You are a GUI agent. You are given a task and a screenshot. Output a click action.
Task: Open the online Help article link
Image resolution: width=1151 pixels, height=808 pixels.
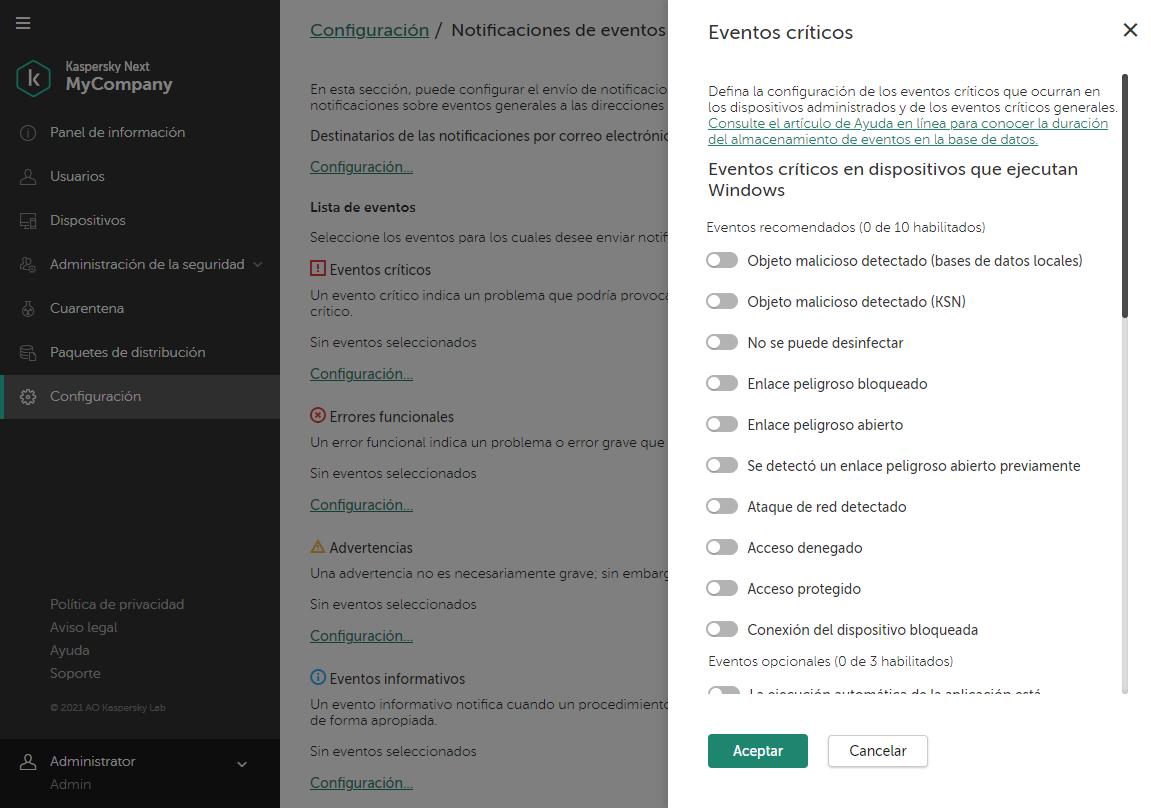908,131
